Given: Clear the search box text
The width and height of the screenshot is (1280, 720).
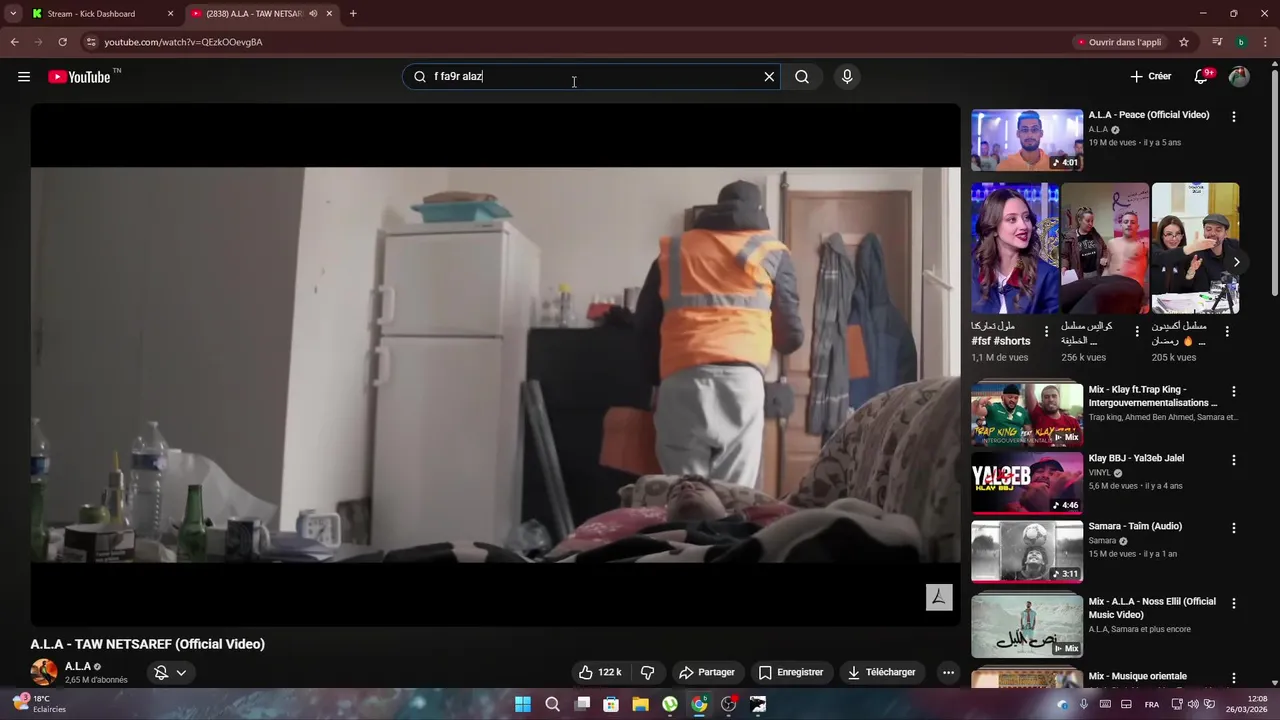Looking at the screenshot, I should click(769, 77).
